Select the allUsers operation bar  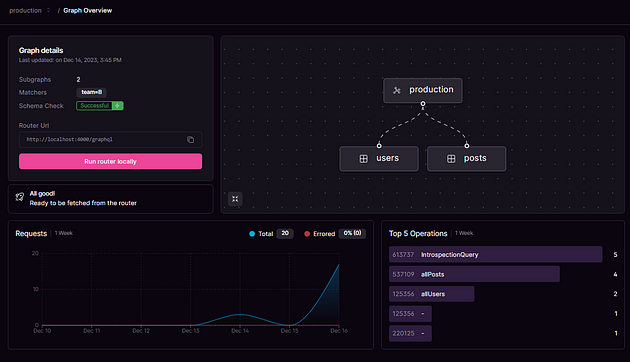pyautogui.click(x=432, y=294)
